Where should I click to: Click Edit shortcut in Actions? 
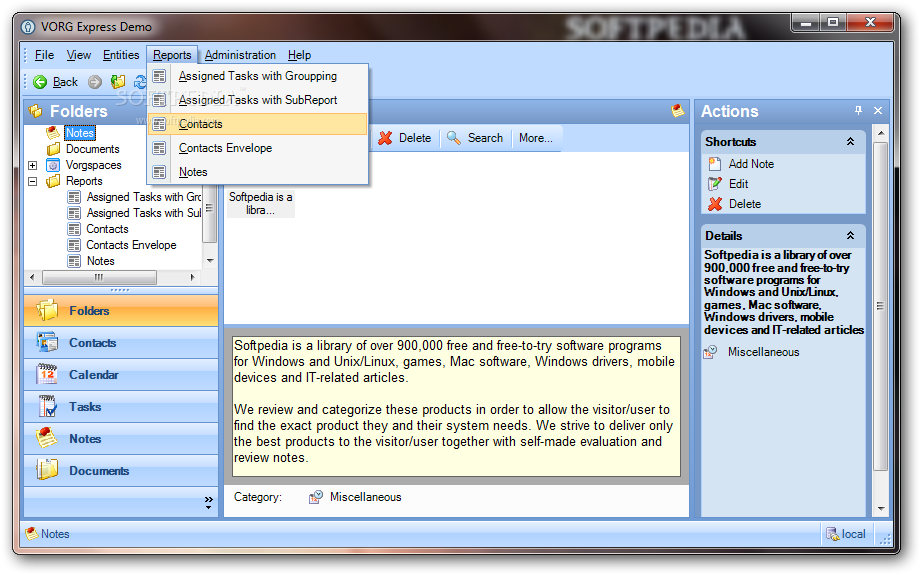[x=728, y=184]
